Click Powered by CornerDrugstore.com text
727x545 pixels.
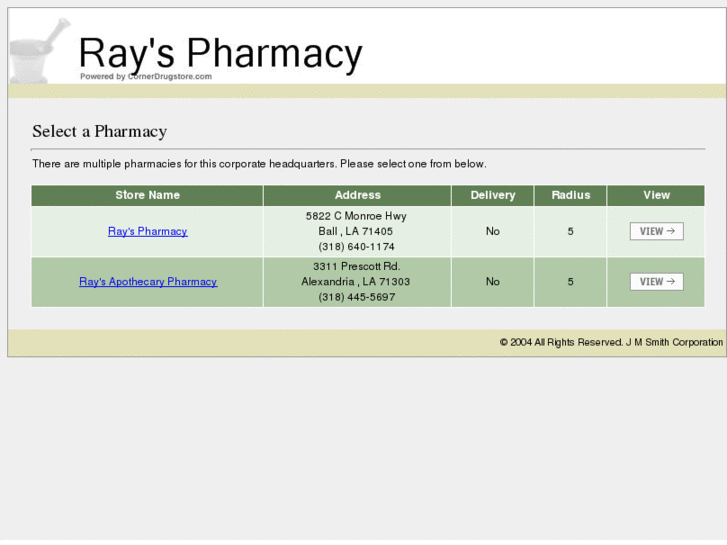pos(146,77)
